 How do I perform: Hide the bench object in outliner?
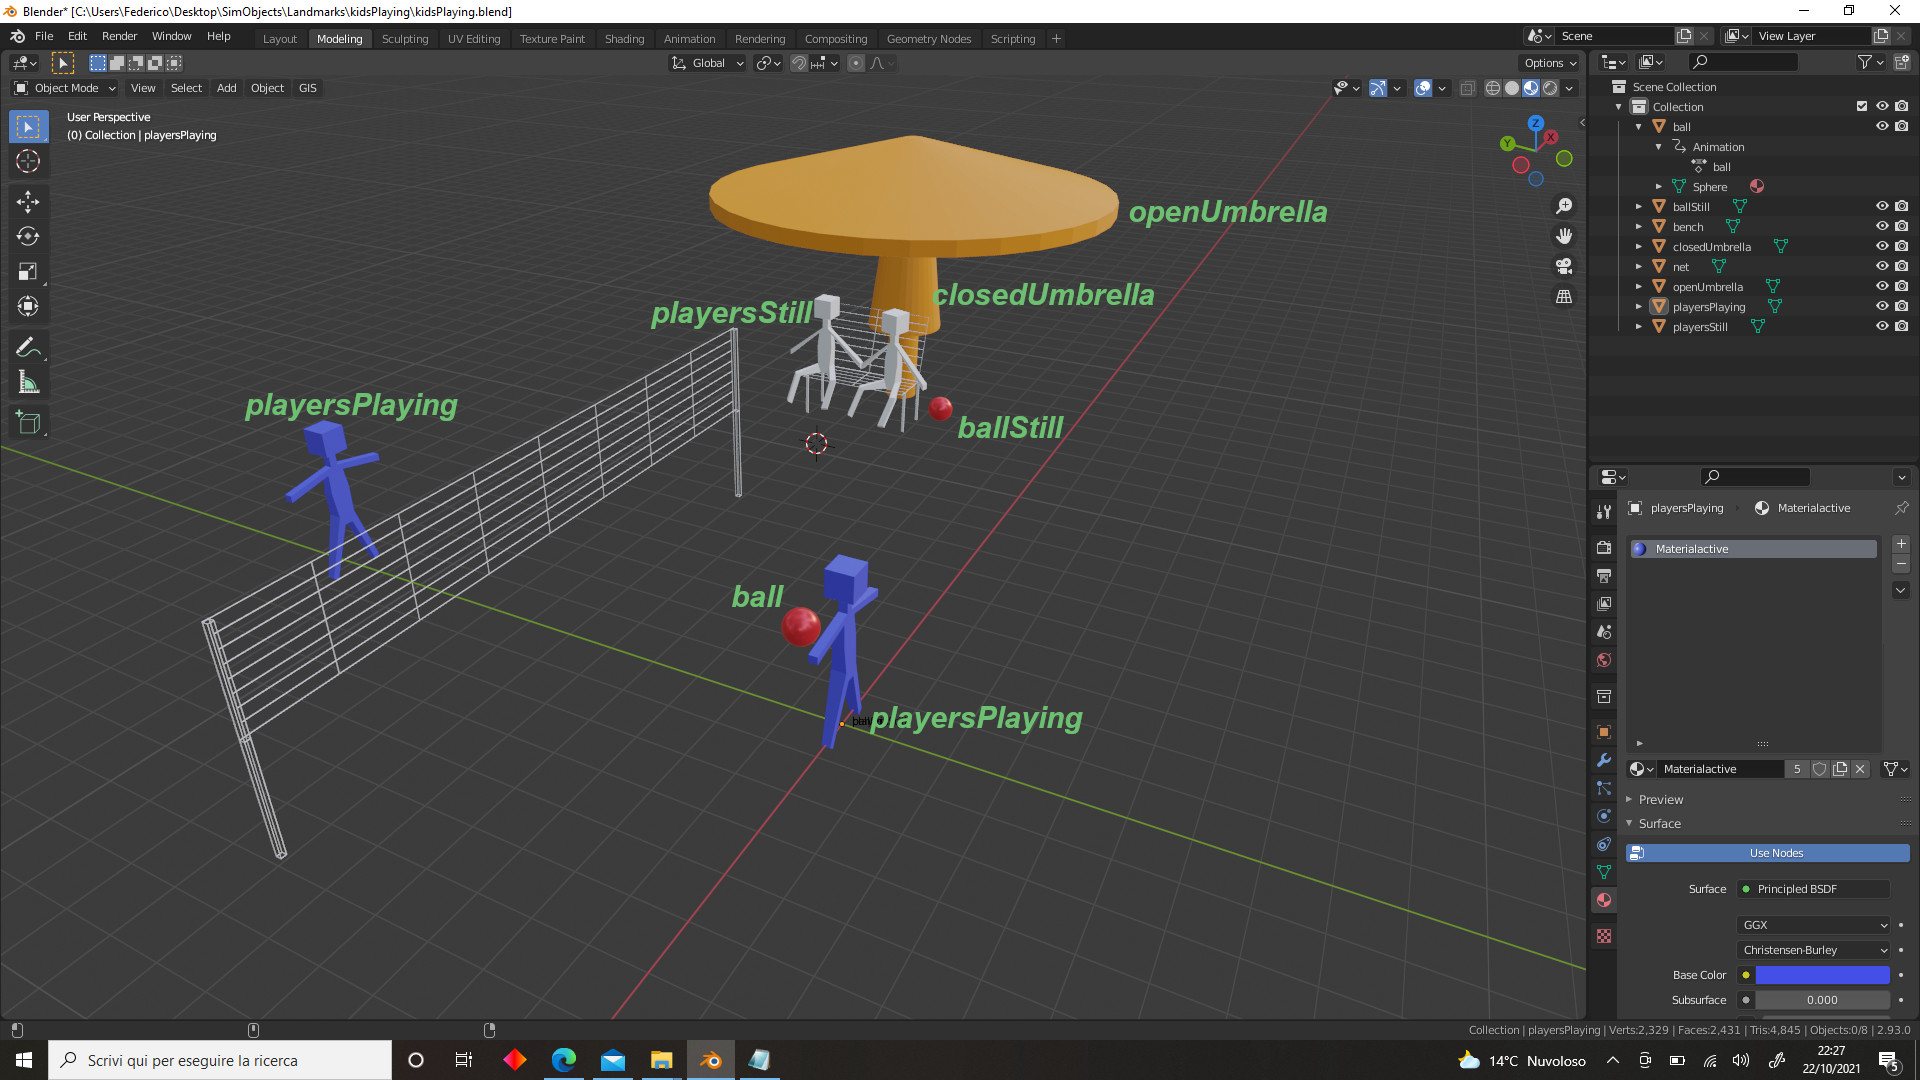click(x=1882, y=227)
